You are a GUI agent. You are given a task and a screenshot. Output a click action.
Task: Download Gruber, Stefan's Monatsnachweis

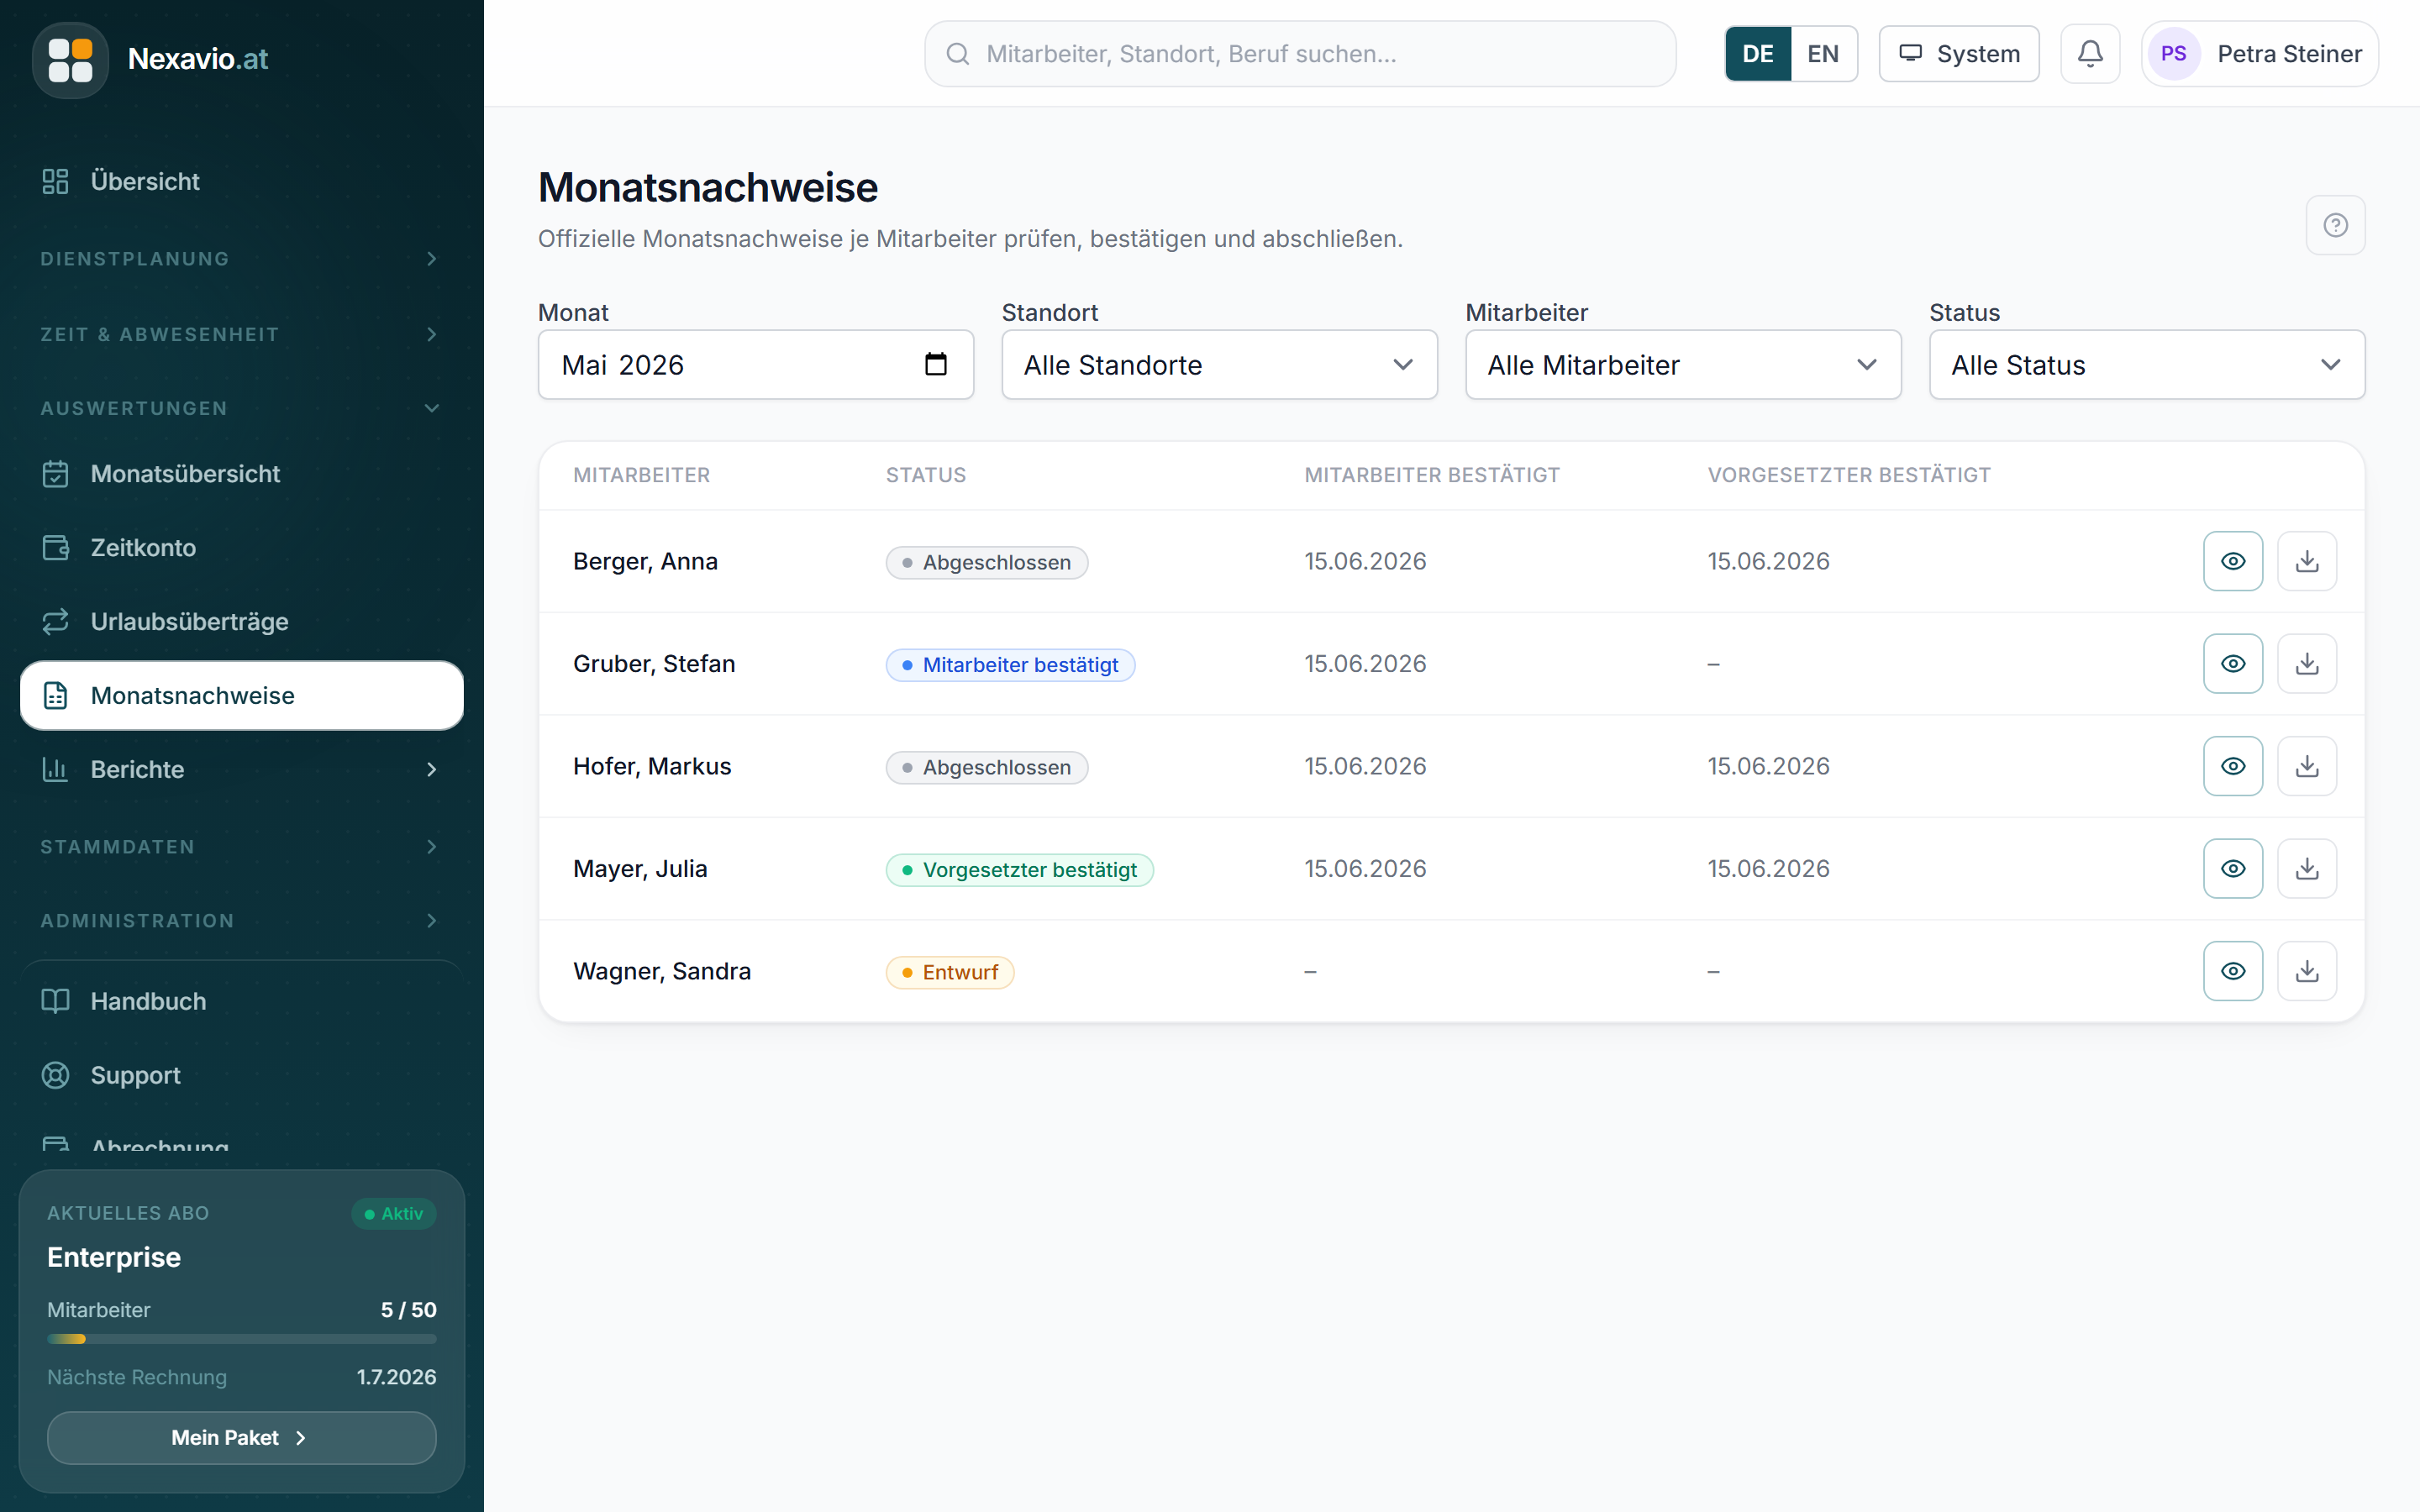pyautogui.click(x=2307, y=664)
